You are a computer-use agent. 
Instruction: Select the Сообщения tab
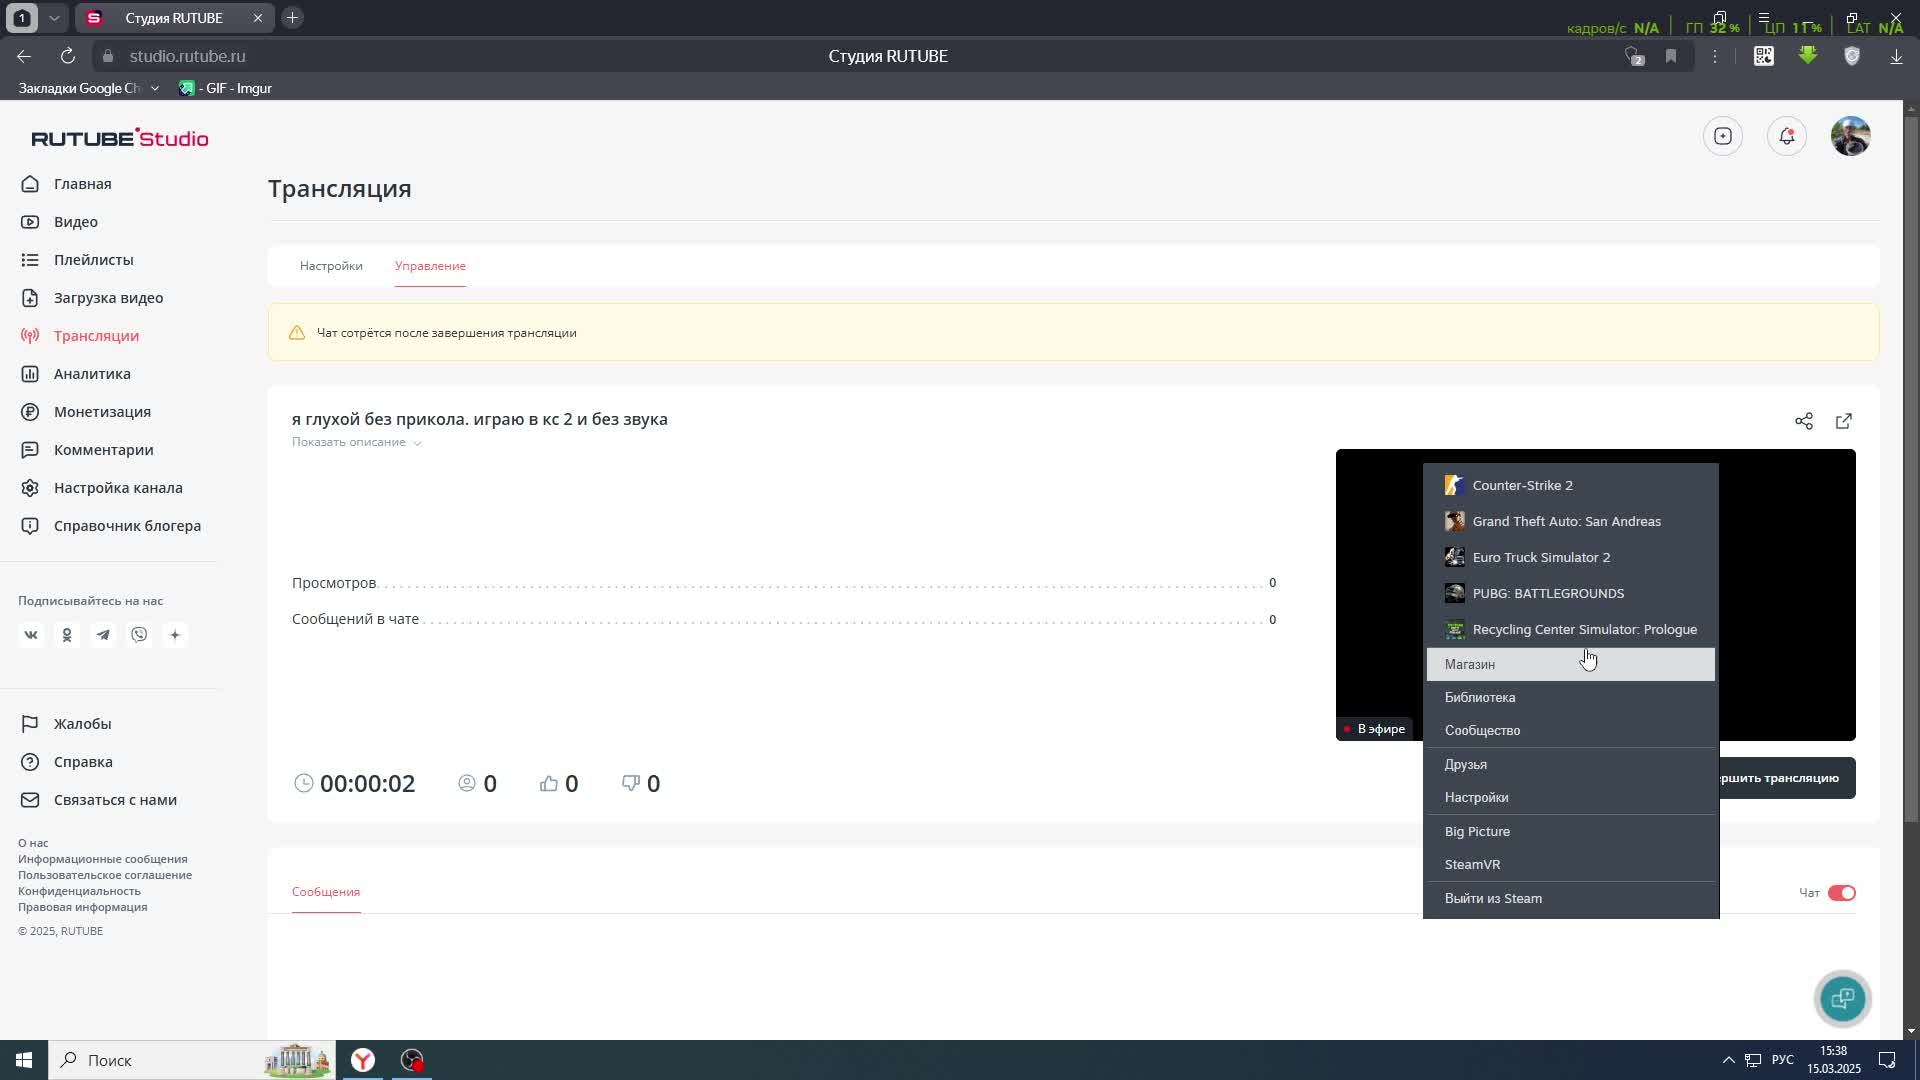point(326,892)
